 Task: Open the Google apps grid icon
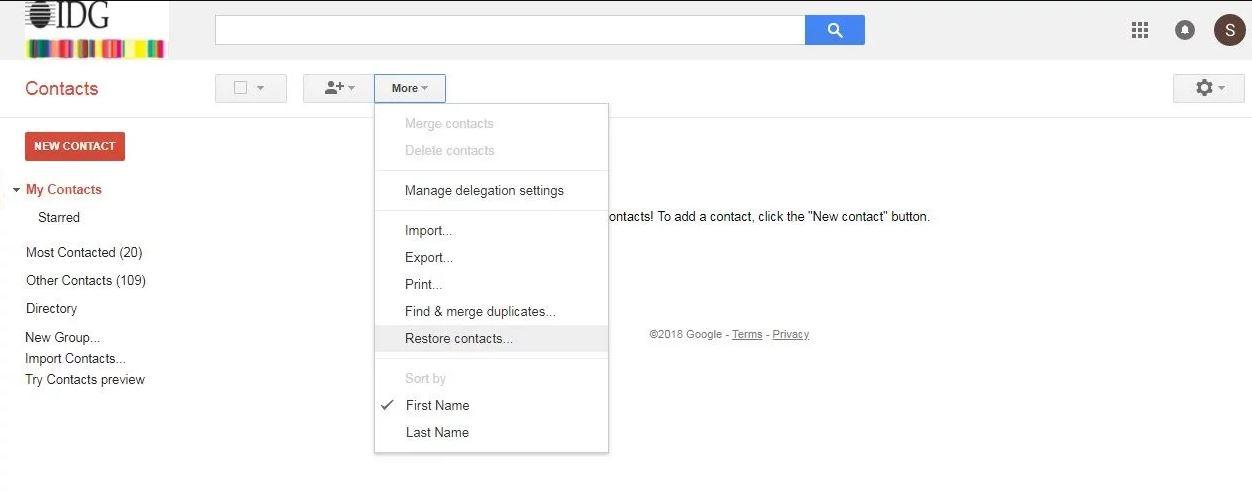(1140, 30)
